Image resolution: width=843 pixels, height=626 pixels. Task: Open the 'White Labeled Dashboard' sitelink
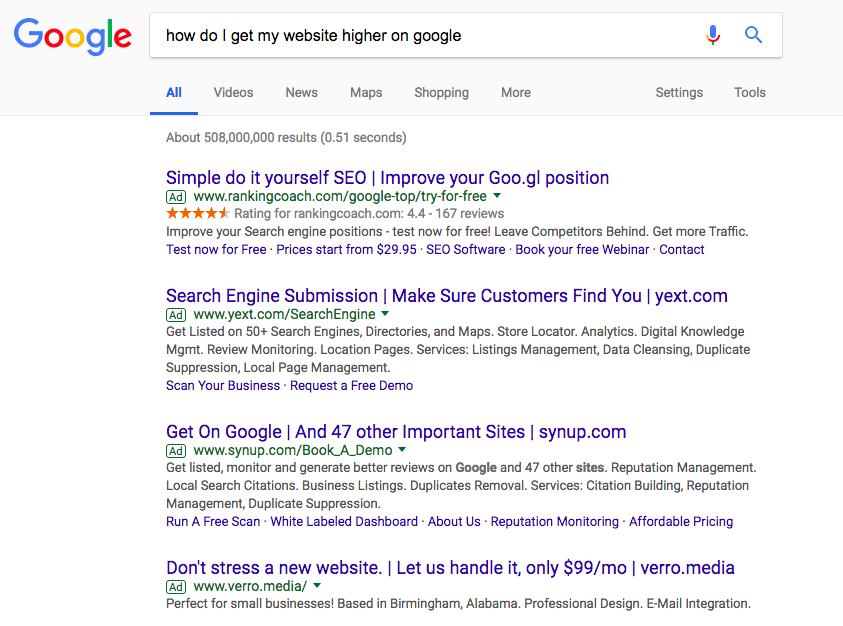[x=344, y=522]
